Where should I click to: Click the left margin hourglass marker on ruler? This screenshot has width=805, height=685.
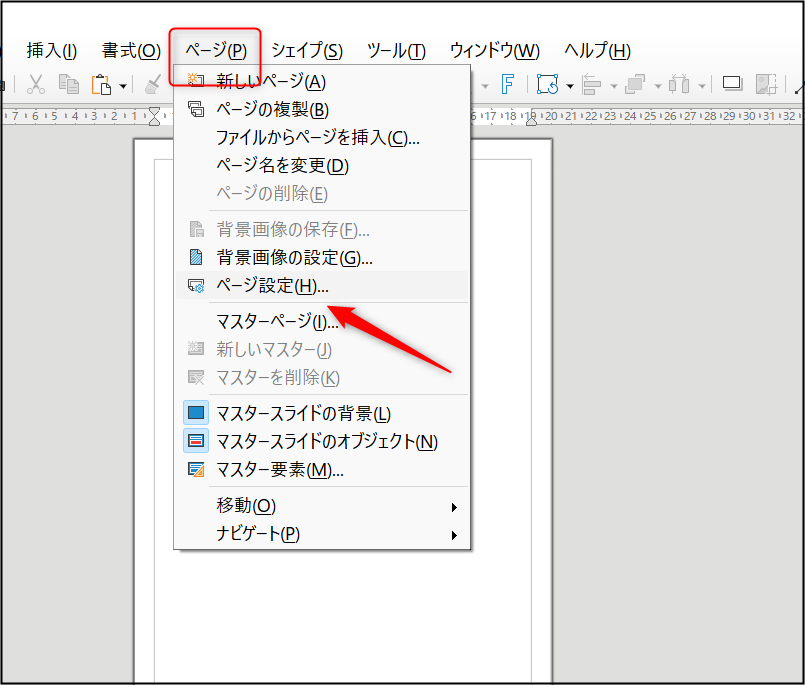[x=154, y=117]
